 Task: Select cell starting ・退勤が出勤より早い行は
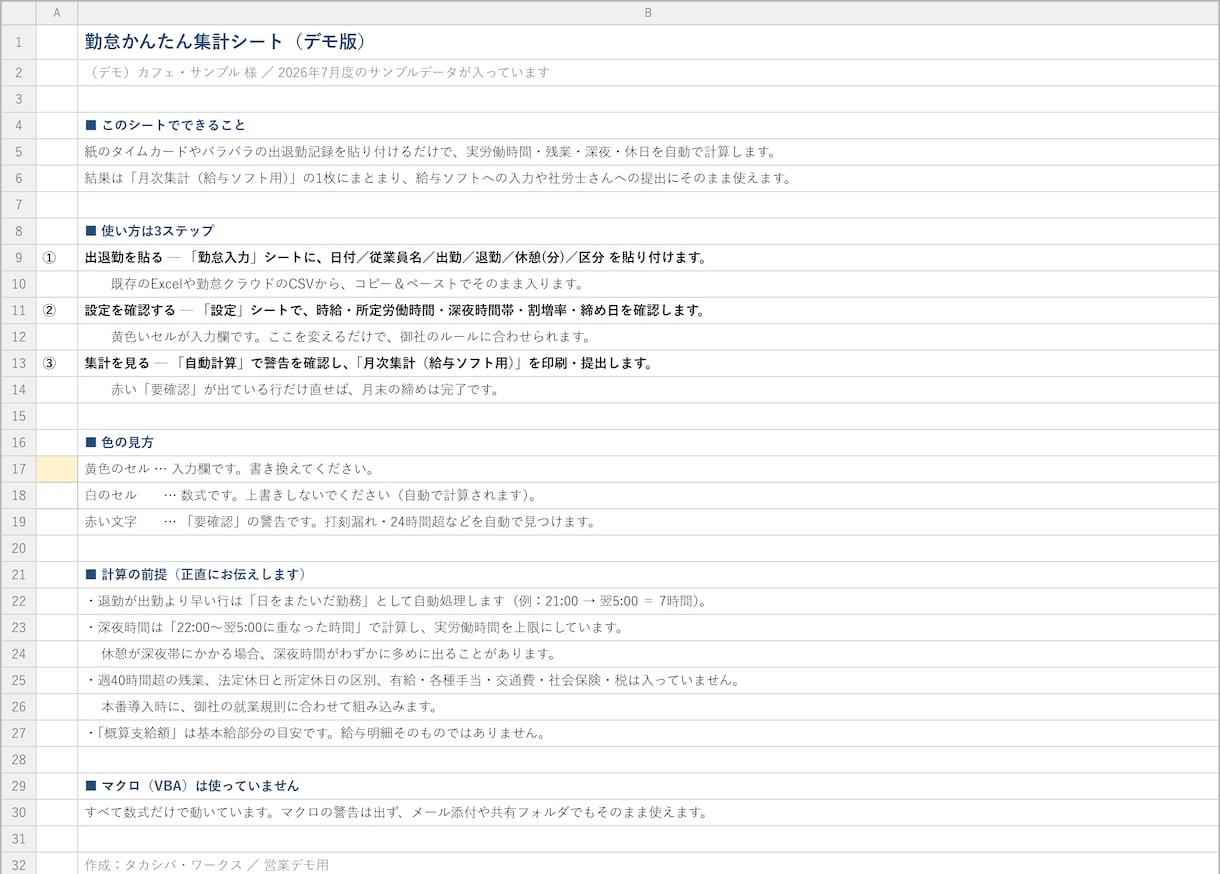pos(648,601)
